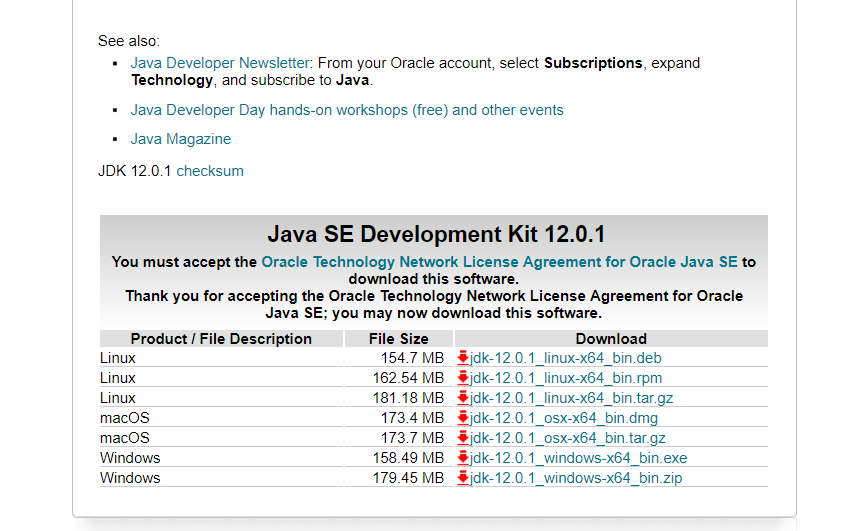Download jdk-12.0.1_osx-x64_bin.dmg
The height and width of the screenshot is (531, 842).
[x=564, y=418]
